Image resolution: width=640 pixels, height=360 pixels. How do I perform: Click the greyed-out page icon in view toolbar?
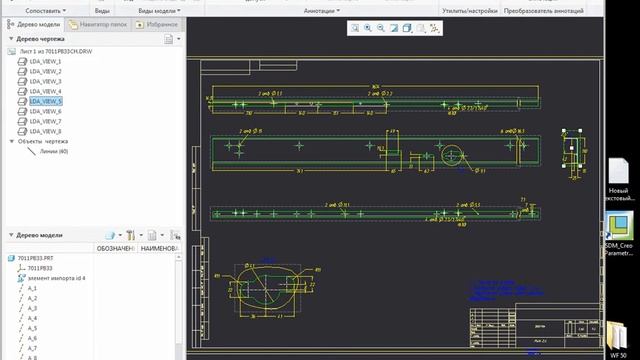[x=421, y=28]
